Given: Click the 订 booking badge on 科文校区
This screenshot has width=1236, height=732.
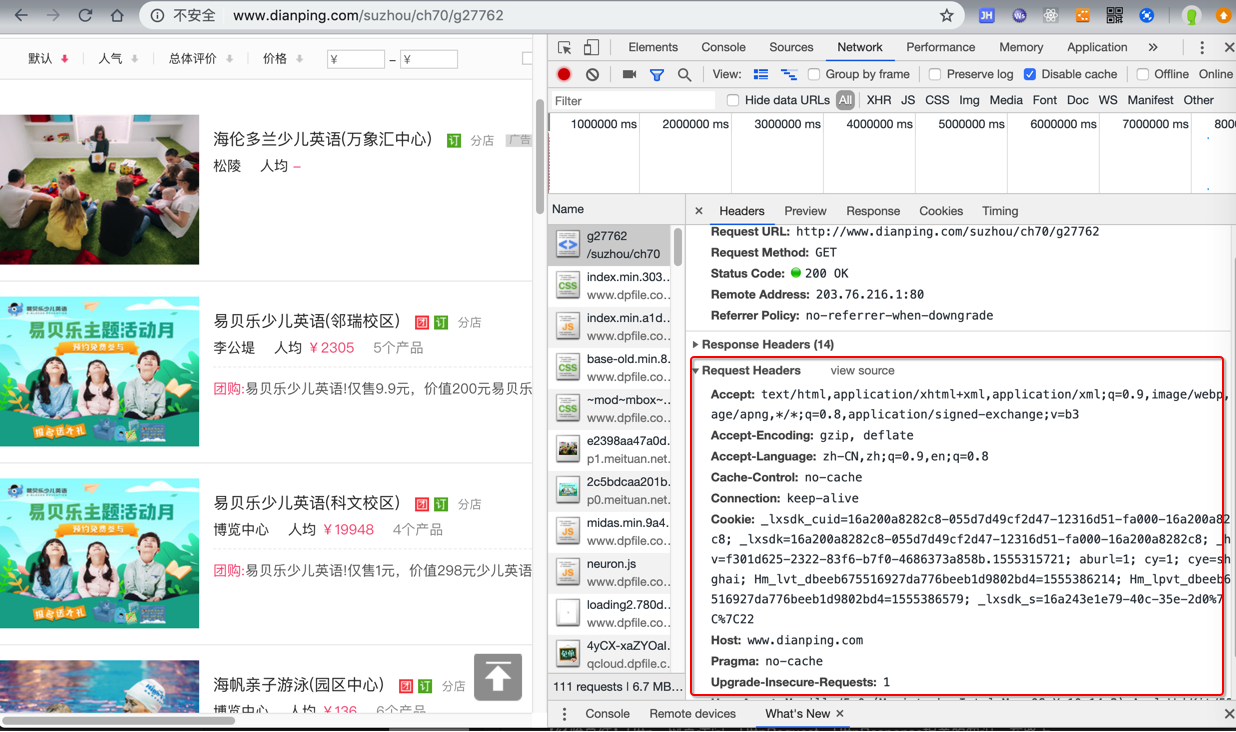Looking at the screenshot, I should tap(441, 504).
